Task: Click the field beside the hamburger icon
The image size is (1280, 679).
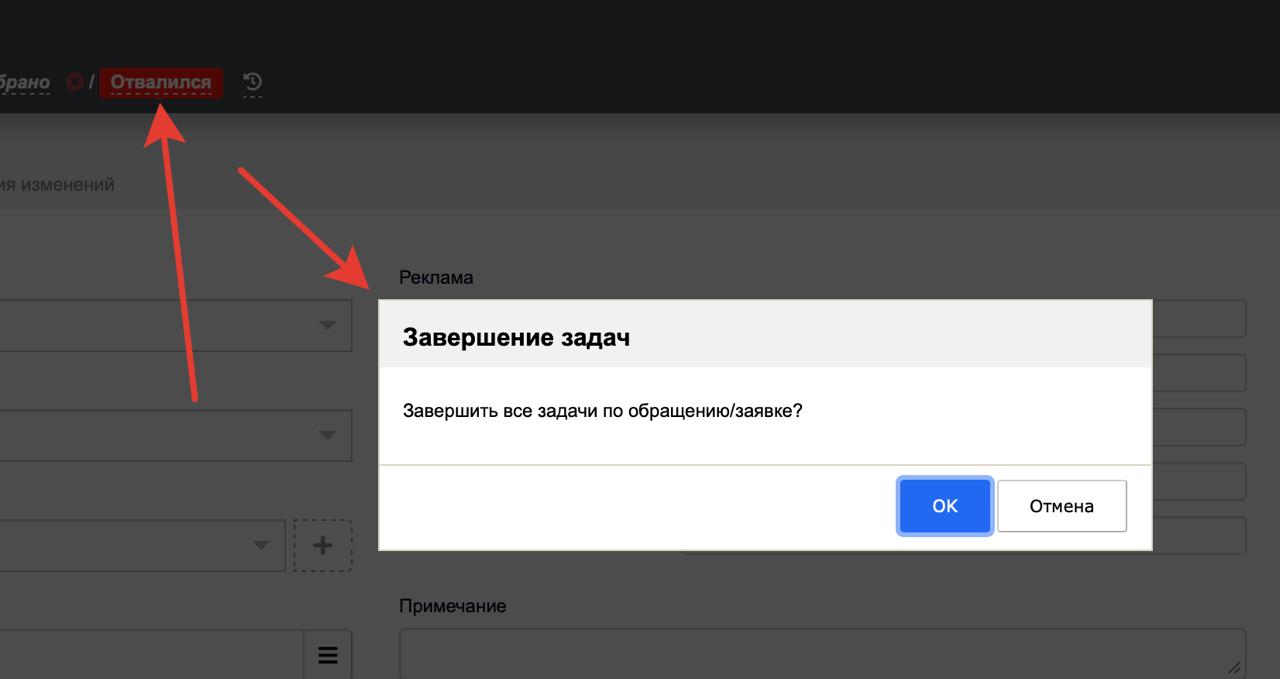Action: (x=150, y=655)
